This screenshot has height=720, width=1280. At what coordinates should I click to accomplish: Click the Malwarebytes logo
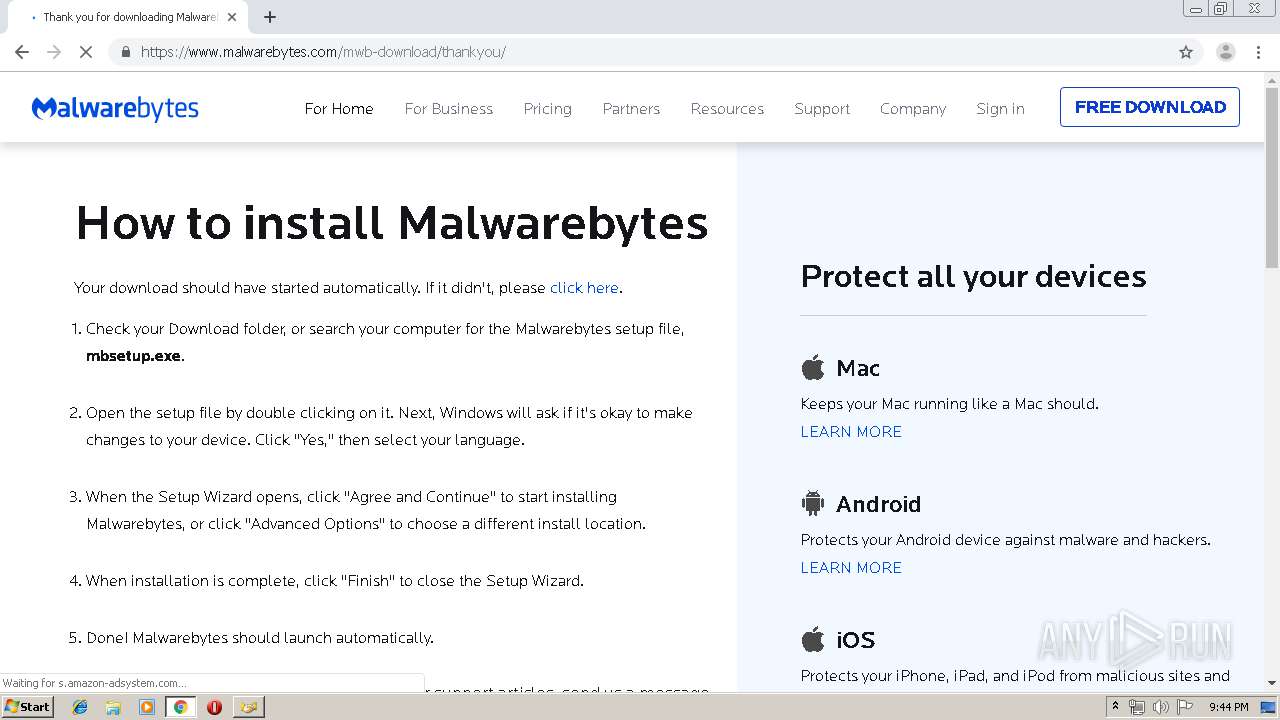coord(115,108)
